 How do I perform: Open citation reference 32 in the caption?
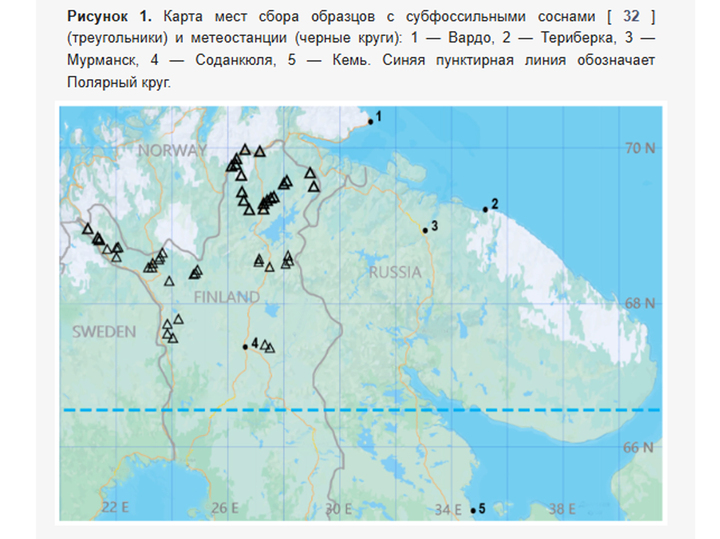pos(631,16)
